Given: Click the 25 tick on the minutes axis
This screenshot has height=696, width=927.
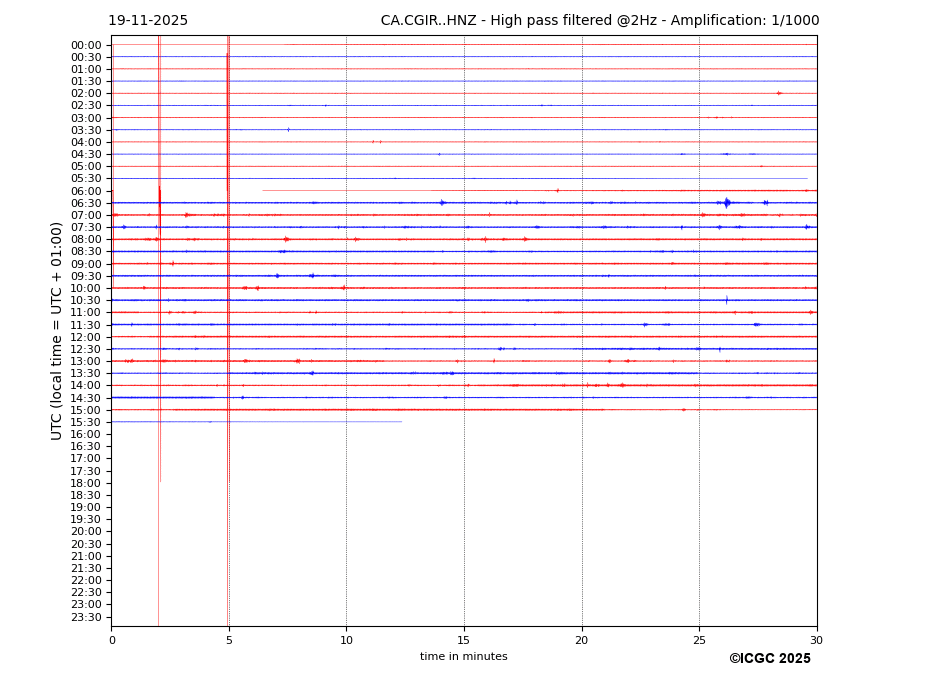Looking at the screenshot, I should tap(699, 640).
